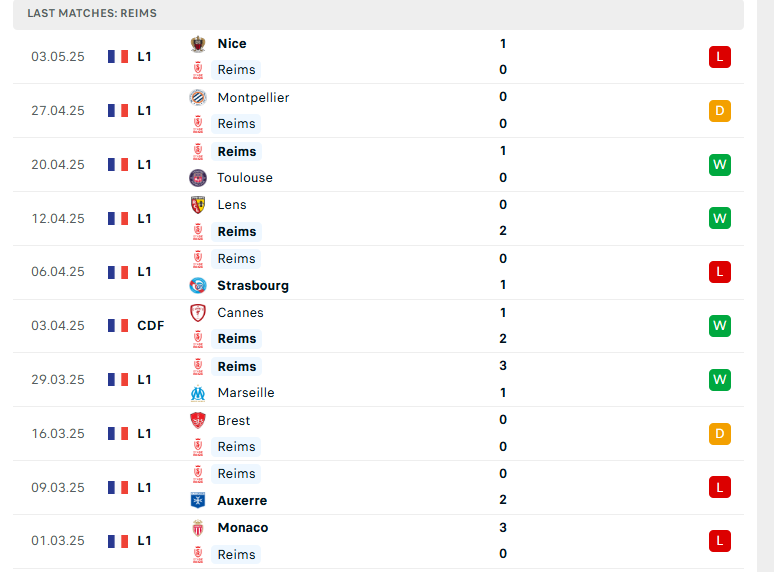
Task: Click the Toulouse club badge
Action: point(198,178)
